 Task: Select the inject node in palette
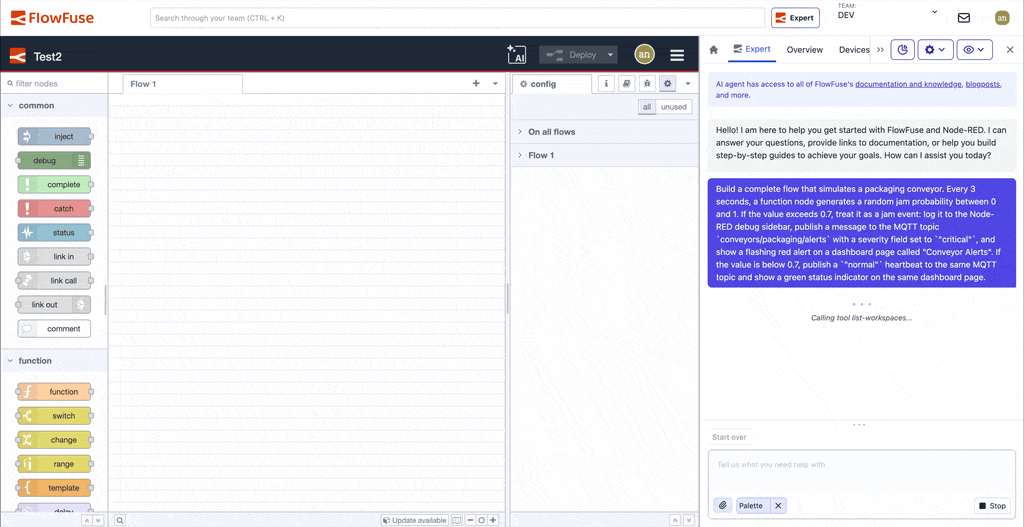[x=54, y=136]
